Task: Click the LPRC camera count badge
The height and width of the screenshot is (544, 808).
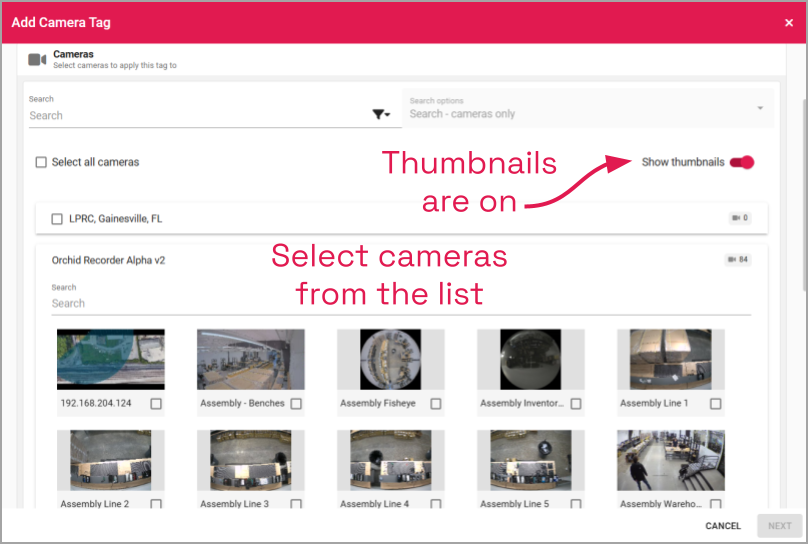Action: pyautogui.click(x=740, y=218)
